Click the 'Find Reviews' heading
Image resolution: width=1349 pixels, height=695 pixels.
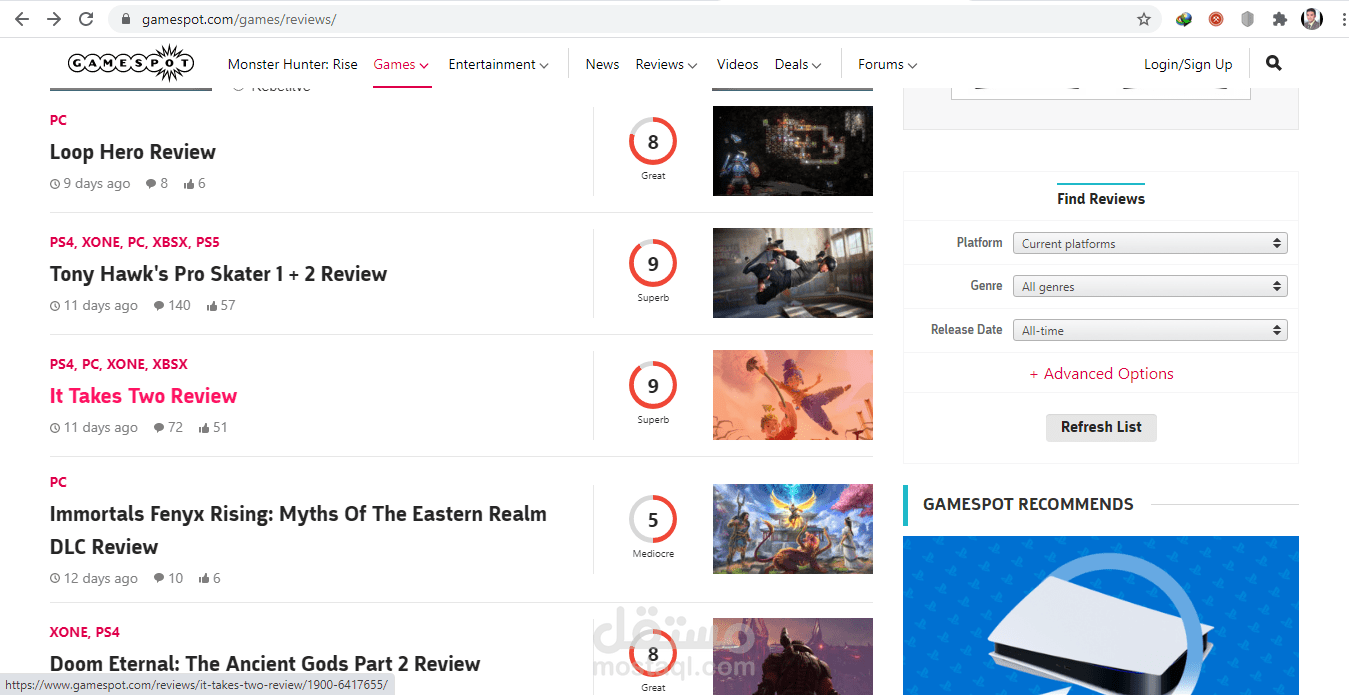[1101, 199]
